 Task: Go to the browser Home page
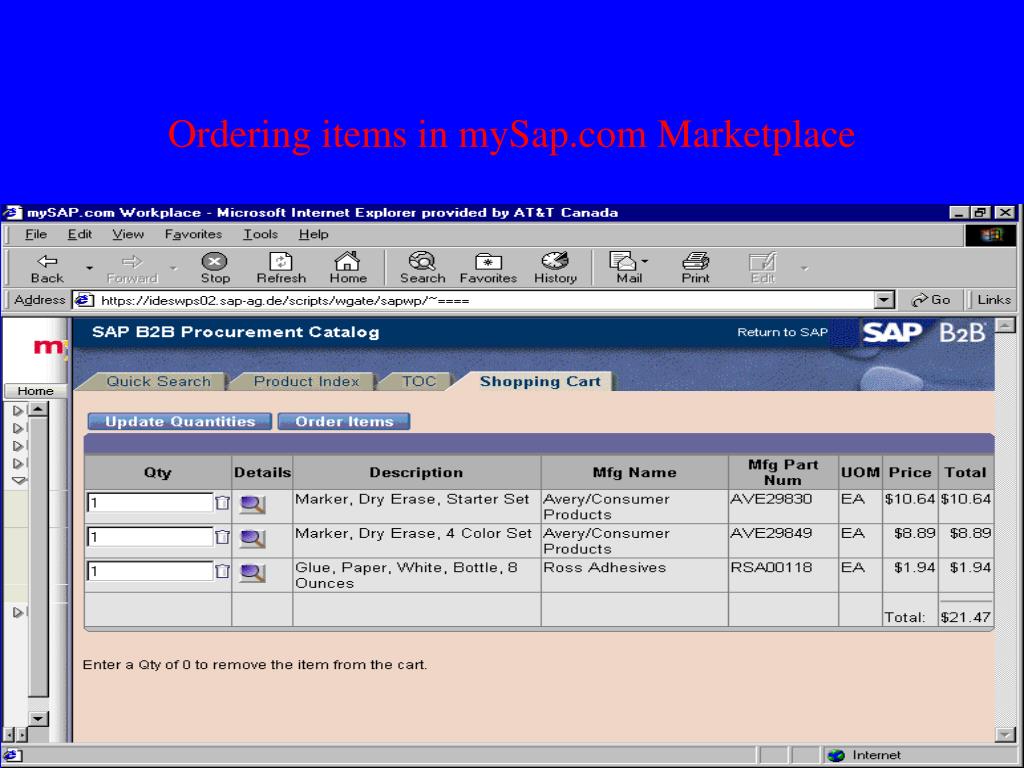click(347, 268)
